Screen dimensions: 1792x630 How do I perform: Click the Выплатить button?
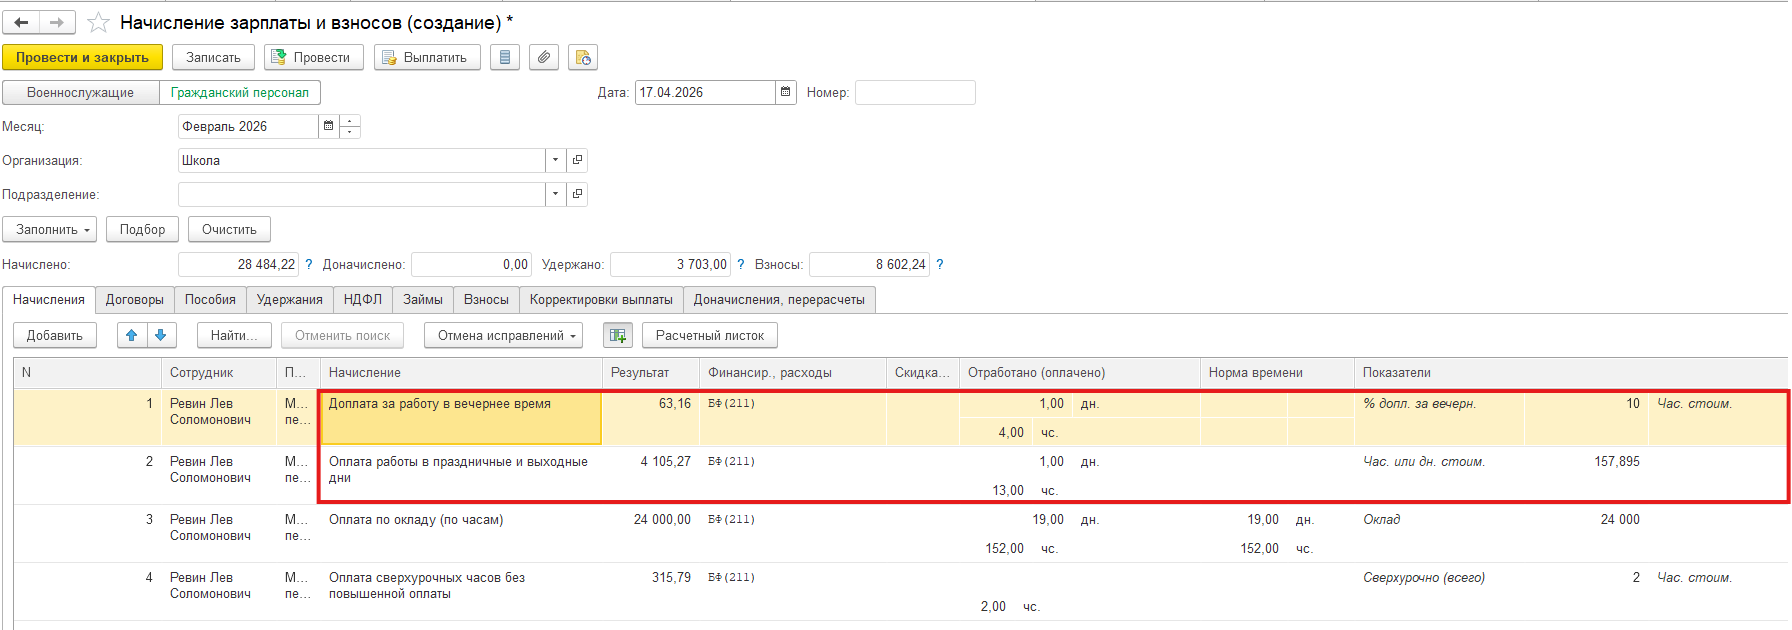(x=427, y=57)
